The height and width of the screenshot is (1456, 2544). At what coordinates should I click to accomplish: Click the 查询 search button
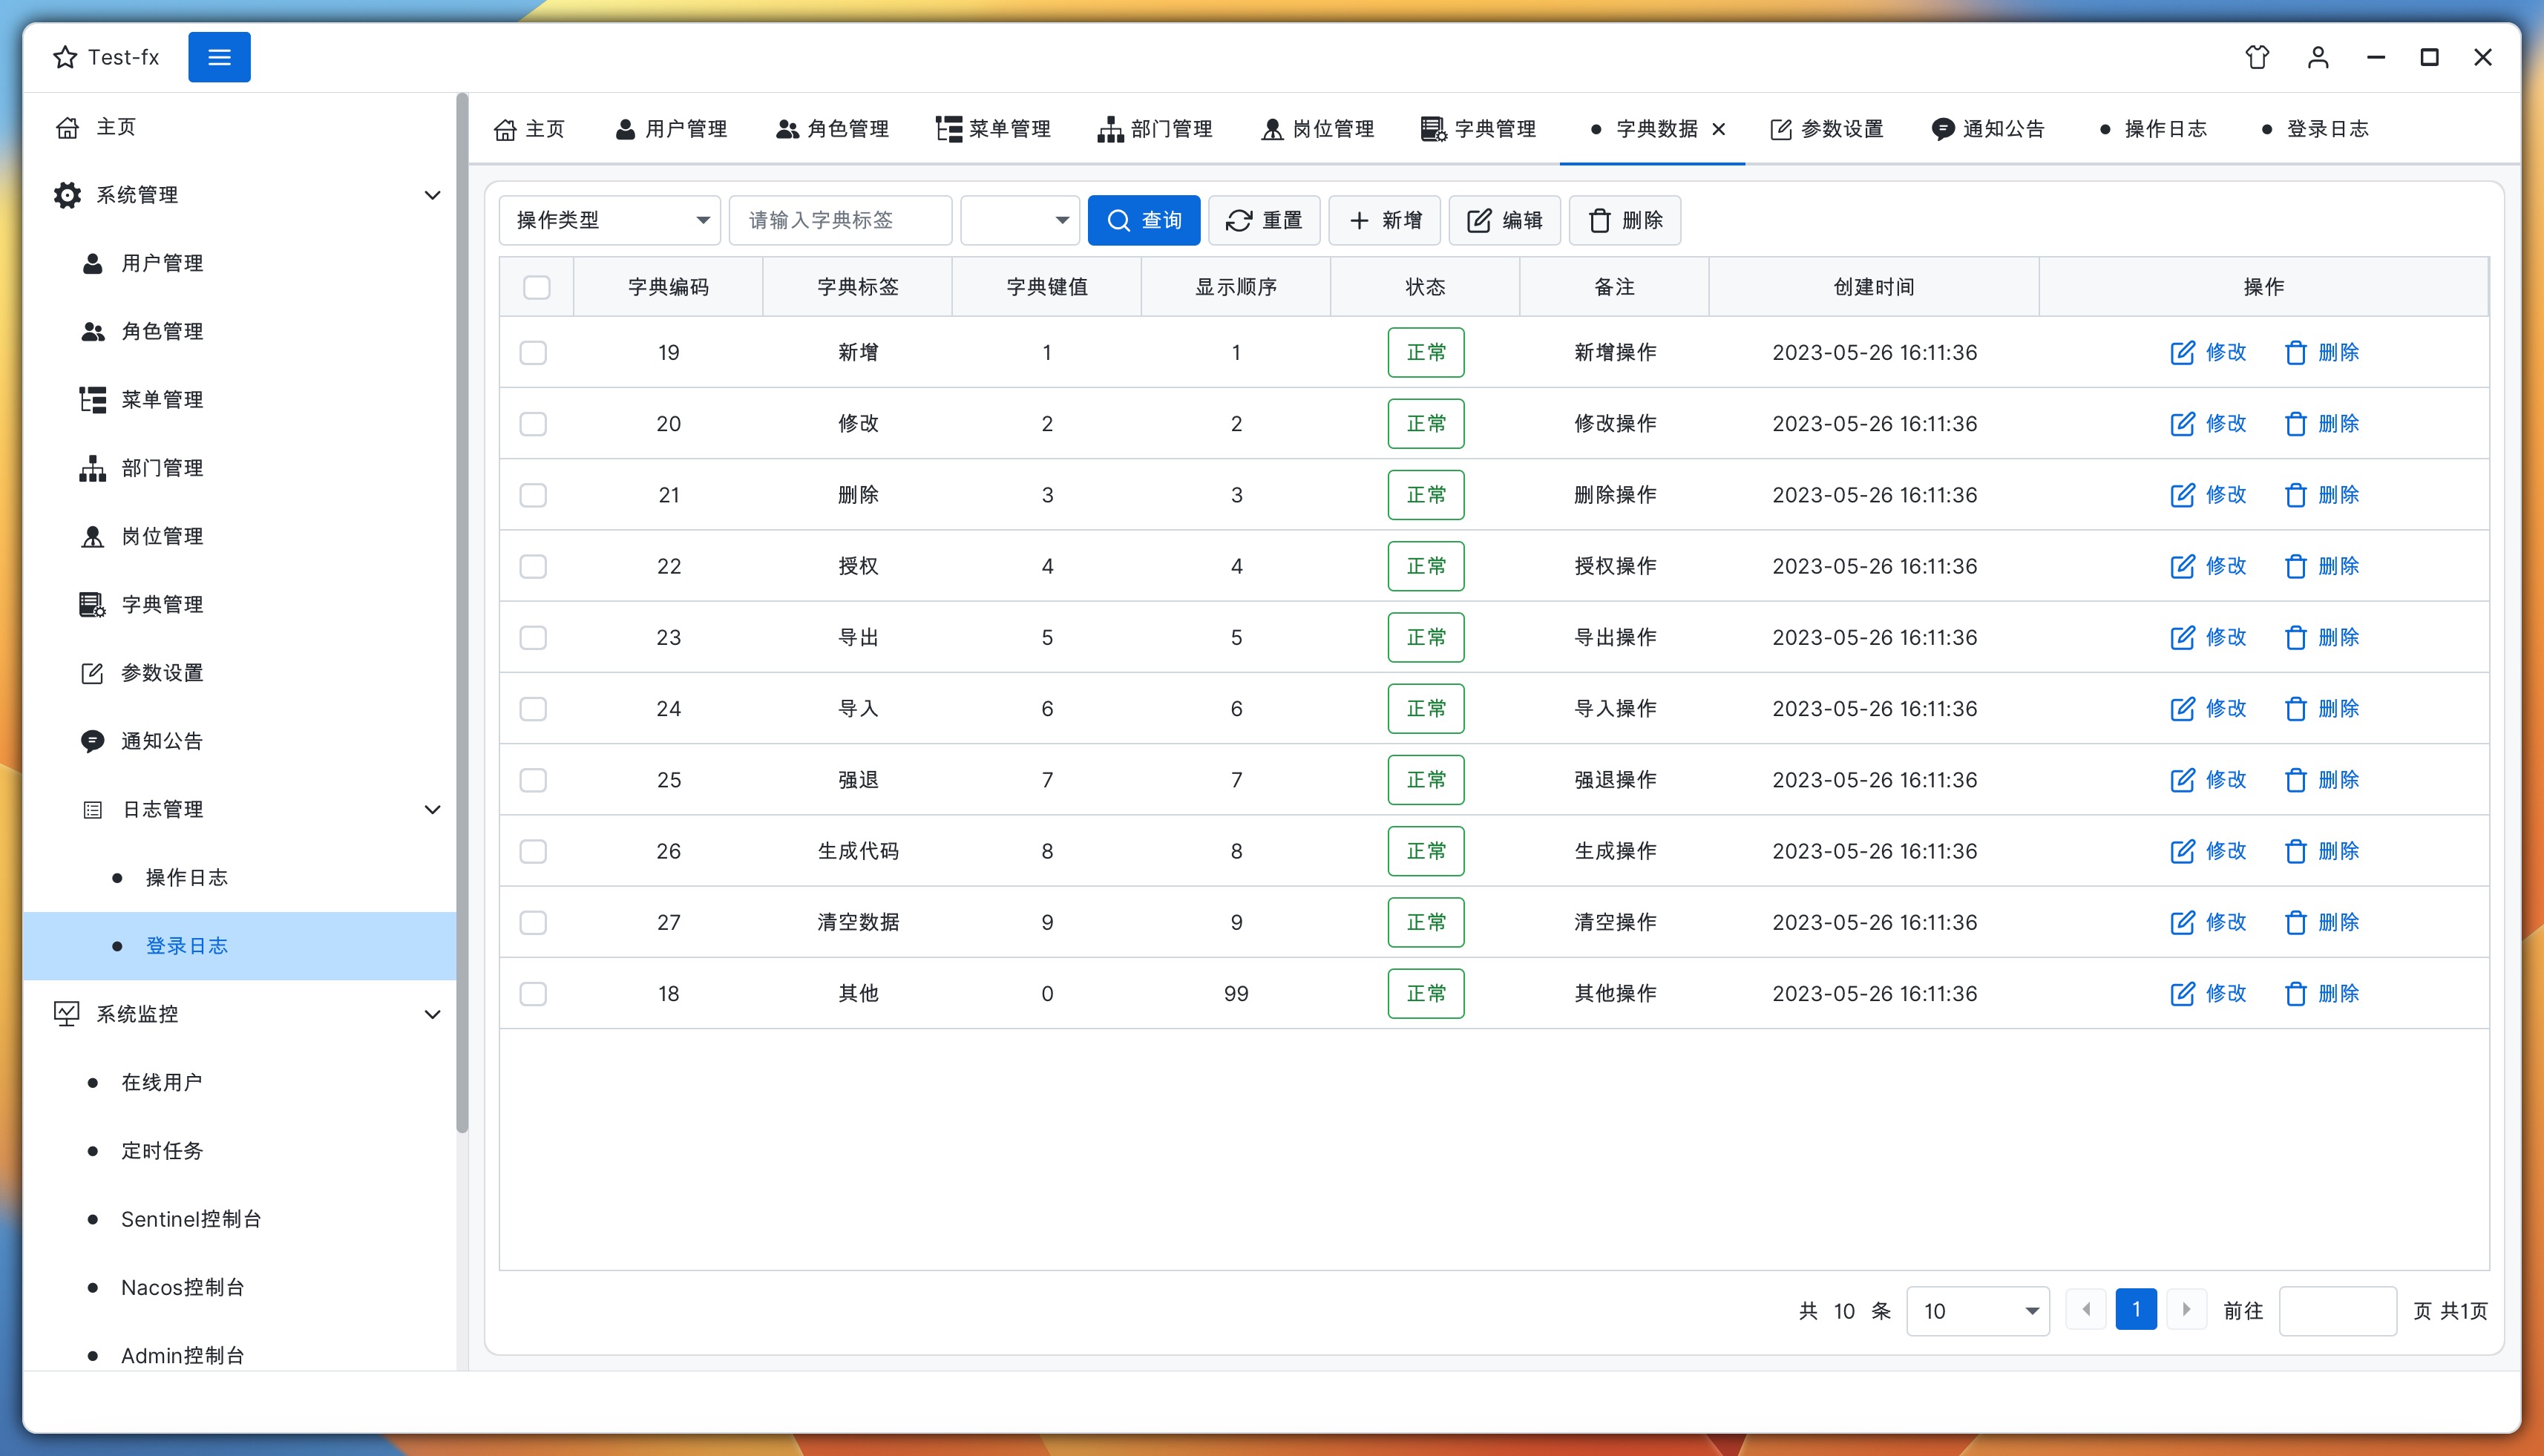point(1144,220)
